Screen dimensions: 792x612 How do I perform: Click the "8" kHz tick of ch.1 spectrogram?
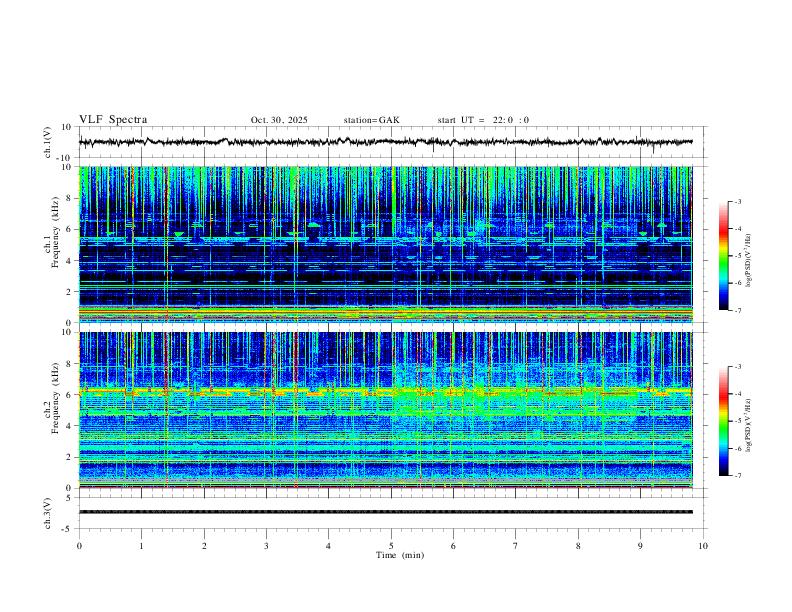[69, 198]
